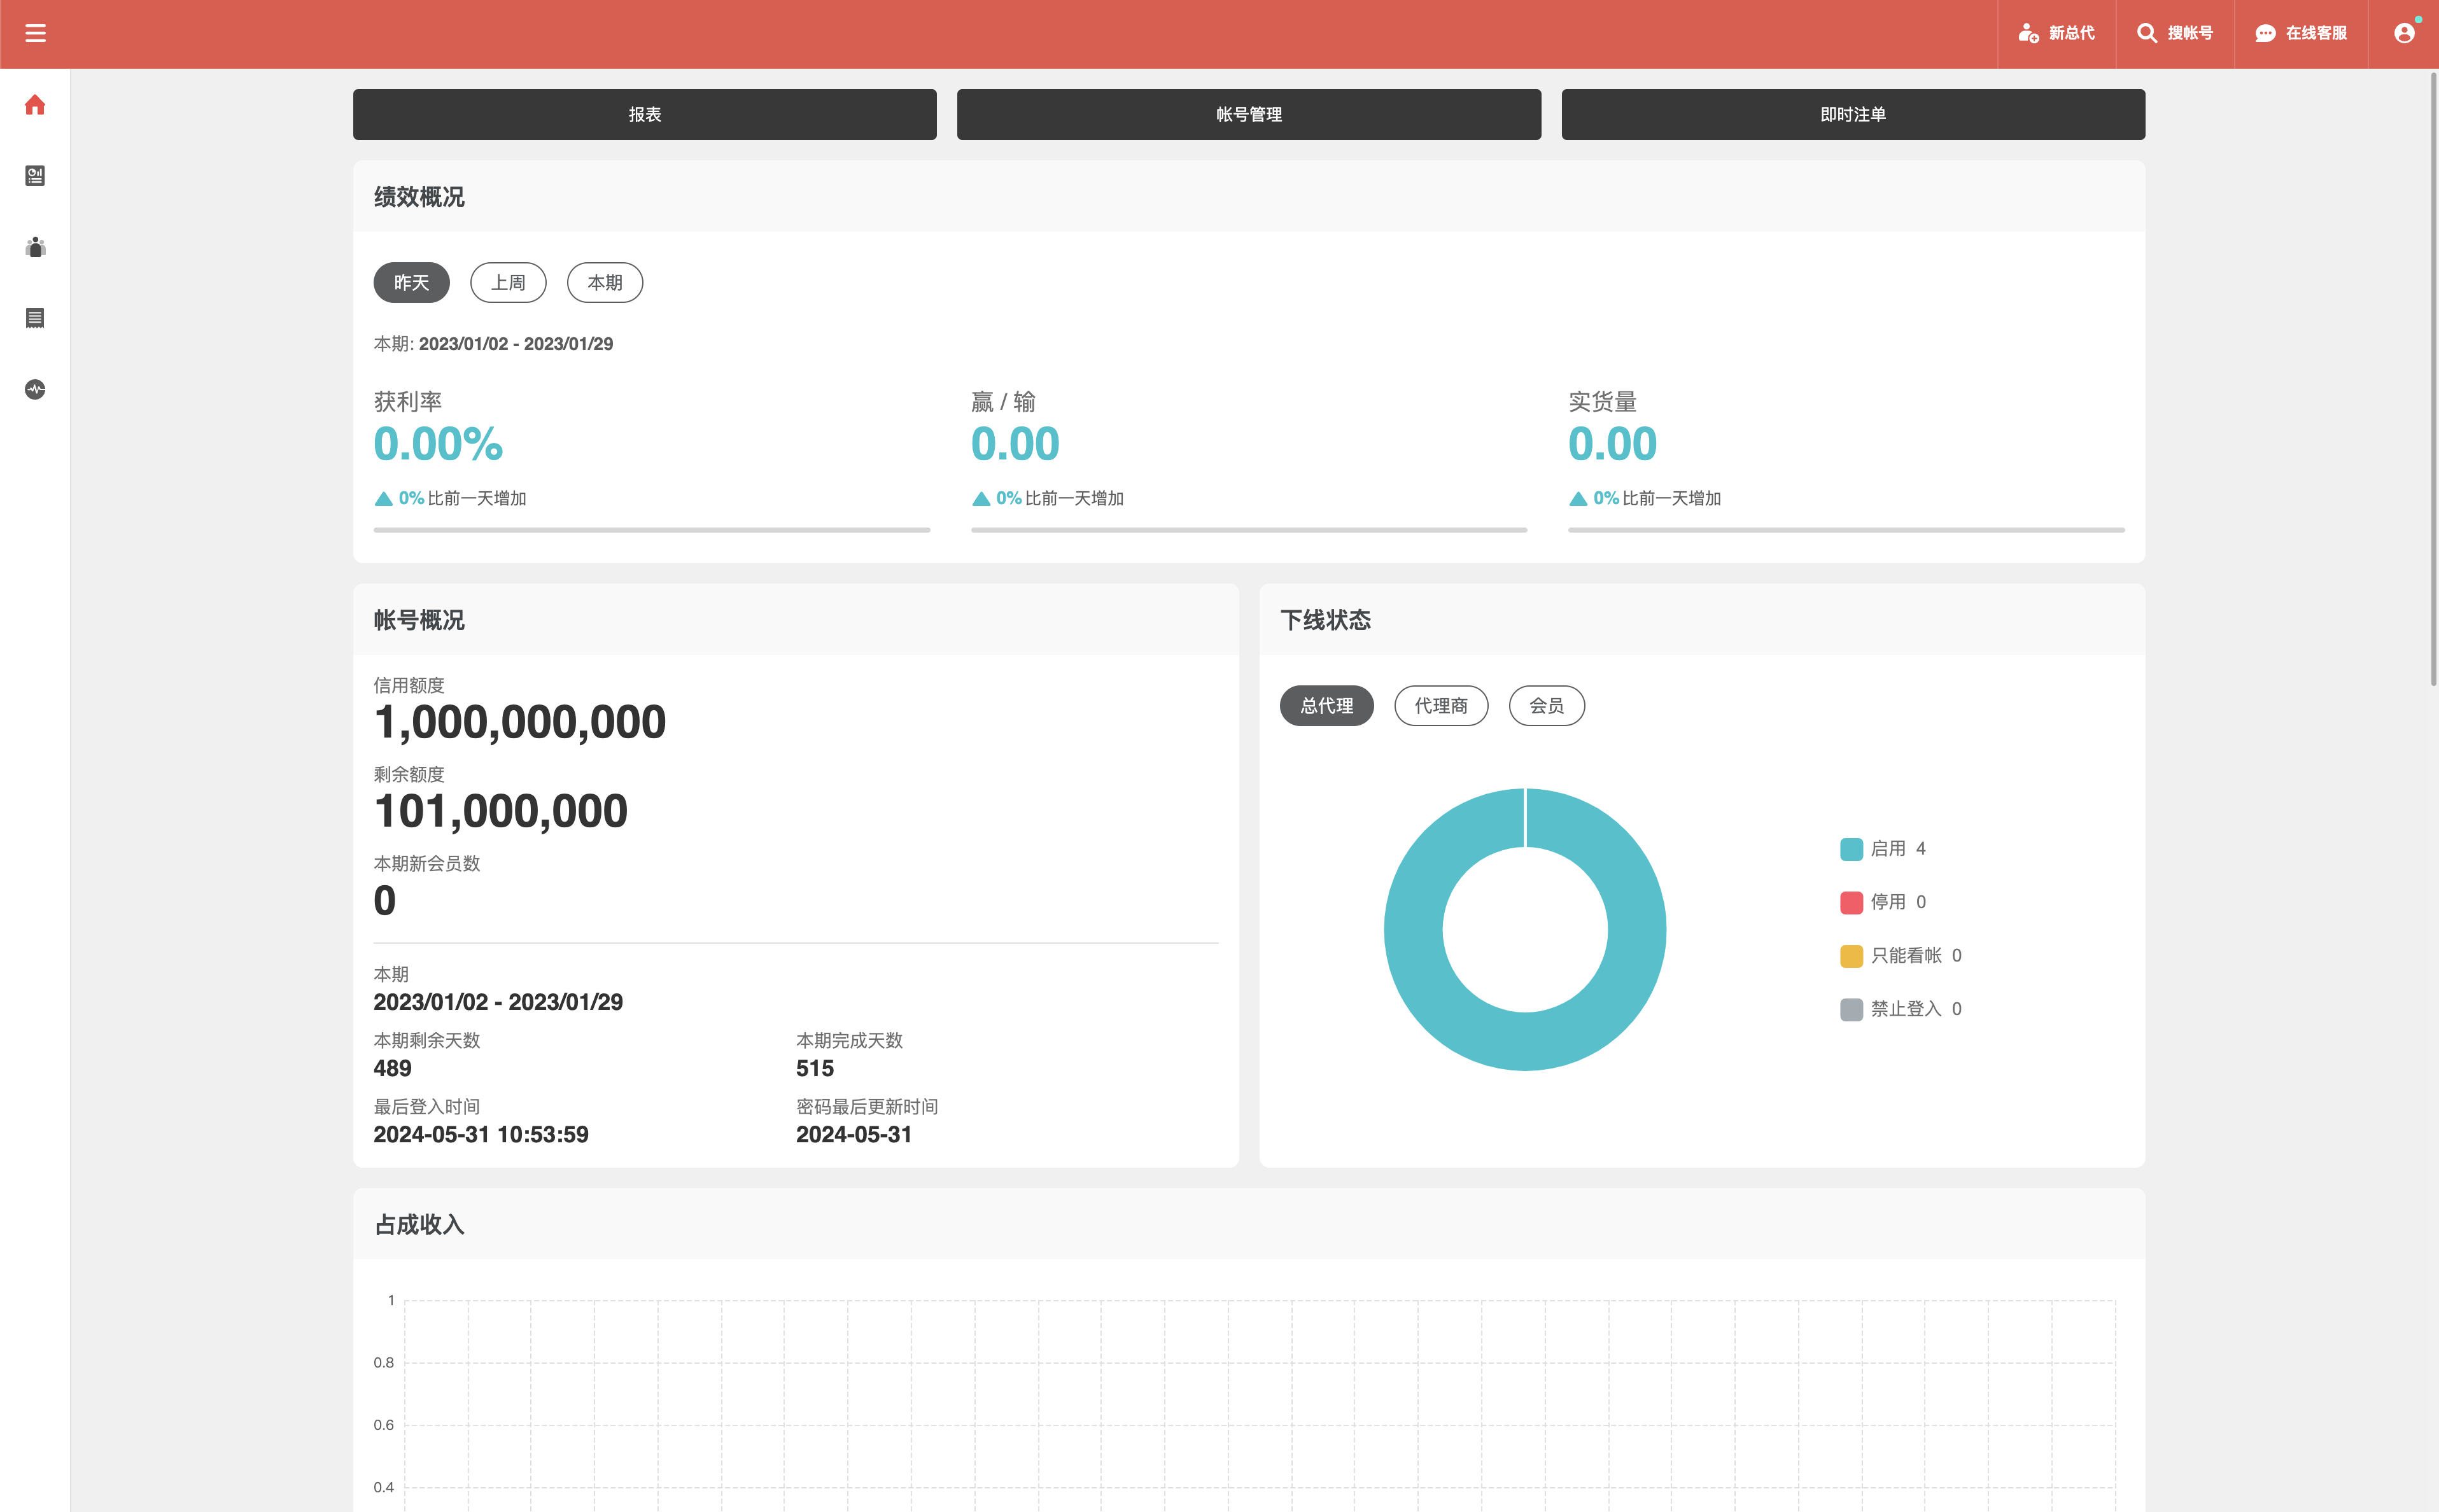Toggle the 只能看帐 yellow legend swatch
Viewport: 2439px width, 1512px height.
(1851, 956)
